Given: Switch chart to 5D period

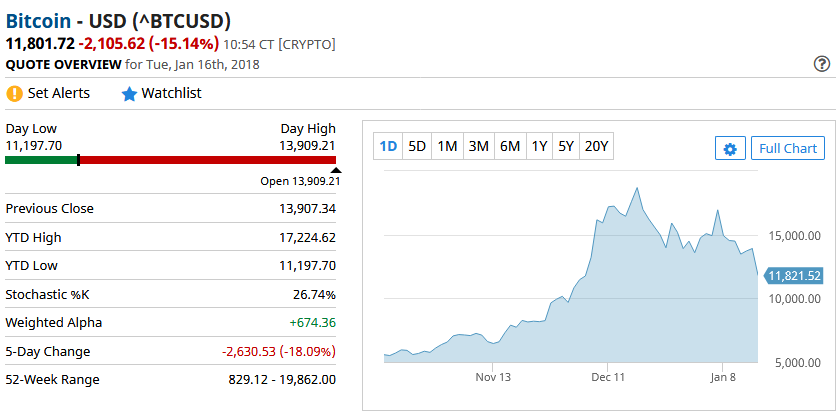Looking at the screenshot, I should tap(417, 146).
